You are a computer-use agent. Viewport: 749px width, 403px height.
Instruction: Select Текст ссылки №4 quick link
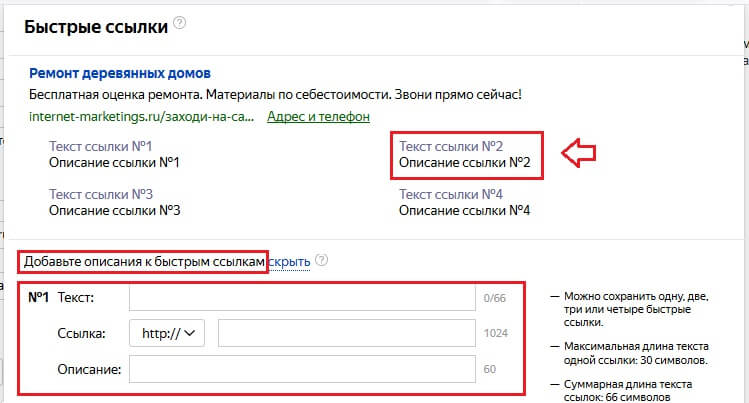tap(463, 194)
